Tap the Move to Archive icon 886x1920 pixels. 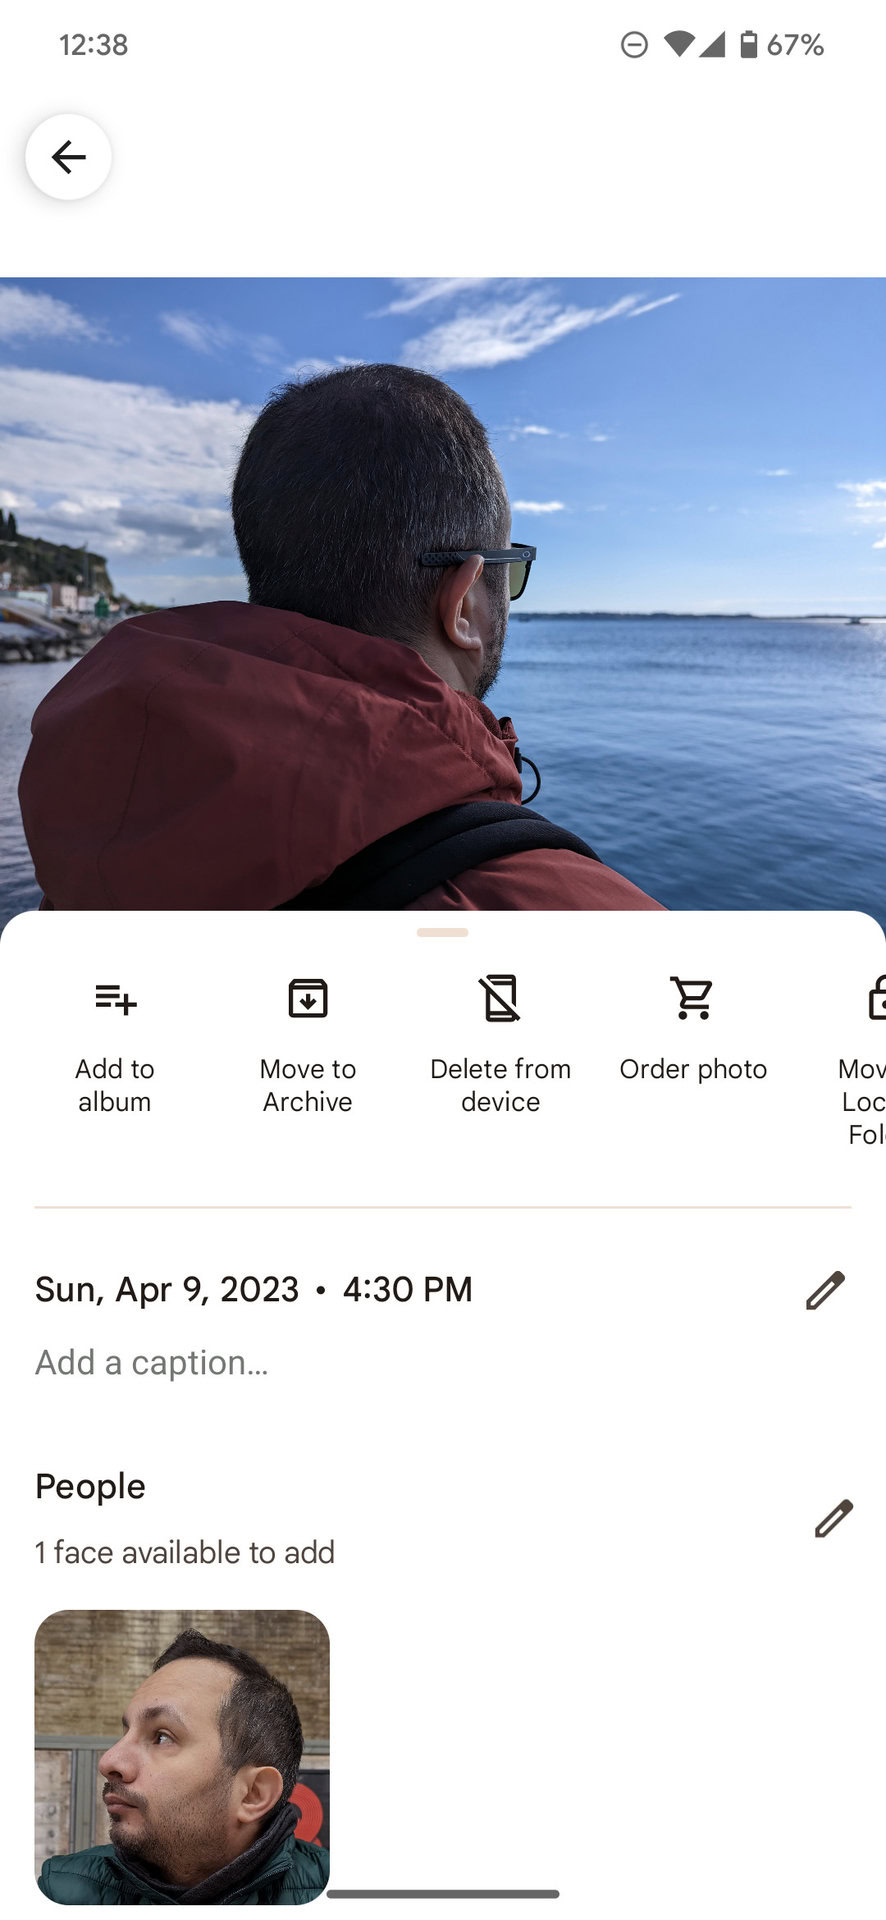[x=307, y=998]
